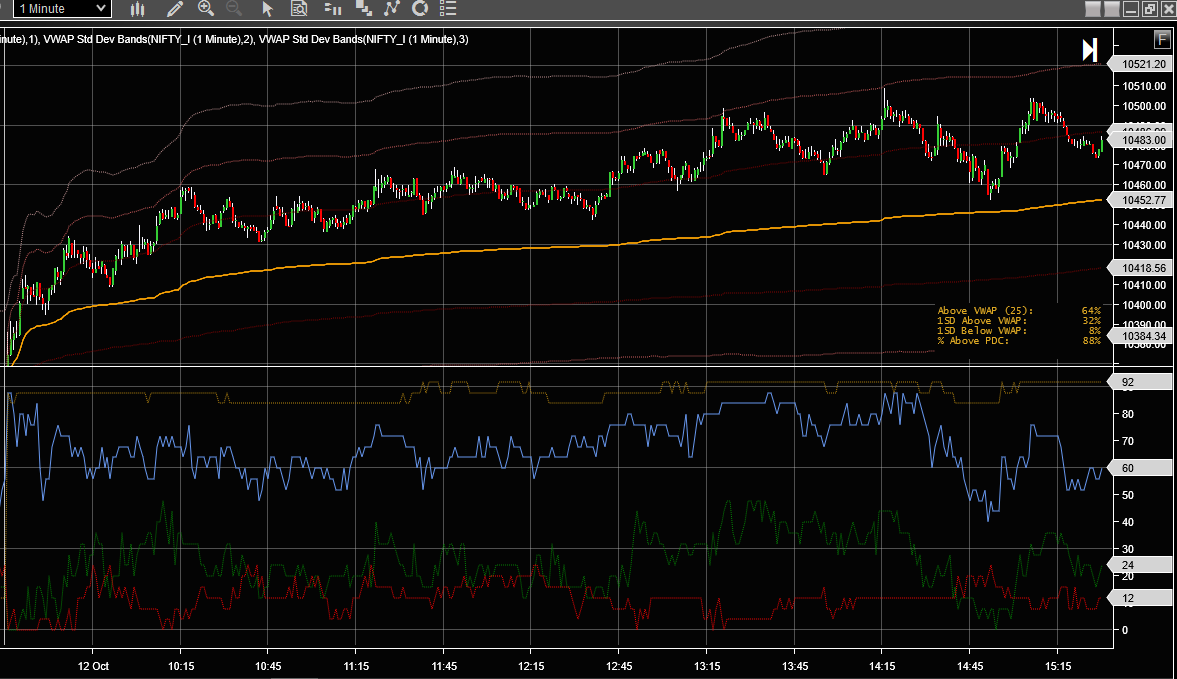
Task: Click the 10440.00 price axis label
Action: tap(1144, 225)
